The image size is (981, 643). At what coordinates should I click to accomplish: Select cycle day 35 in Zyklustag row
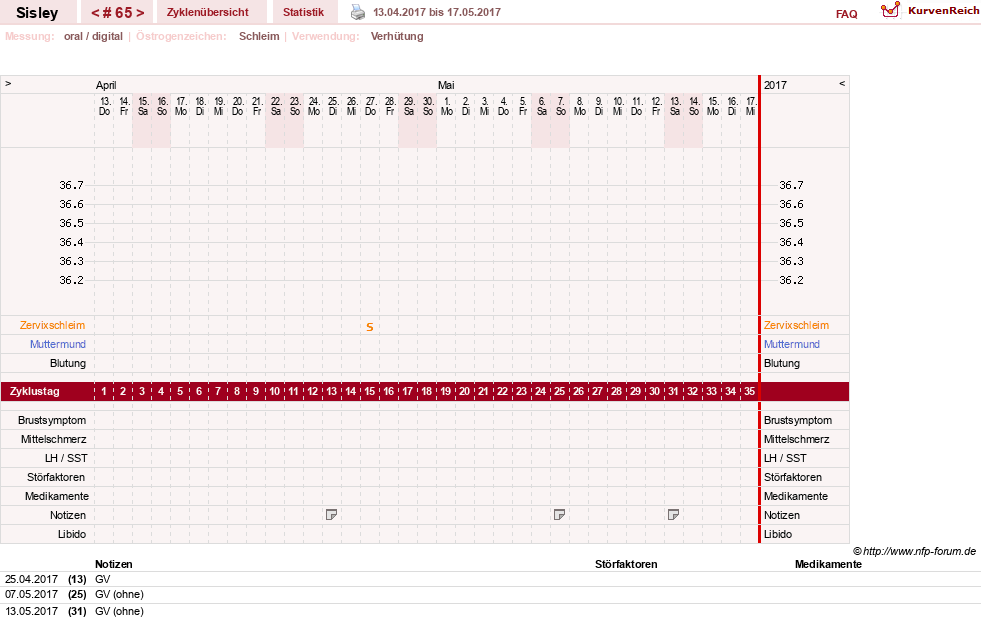coord(749,392)
